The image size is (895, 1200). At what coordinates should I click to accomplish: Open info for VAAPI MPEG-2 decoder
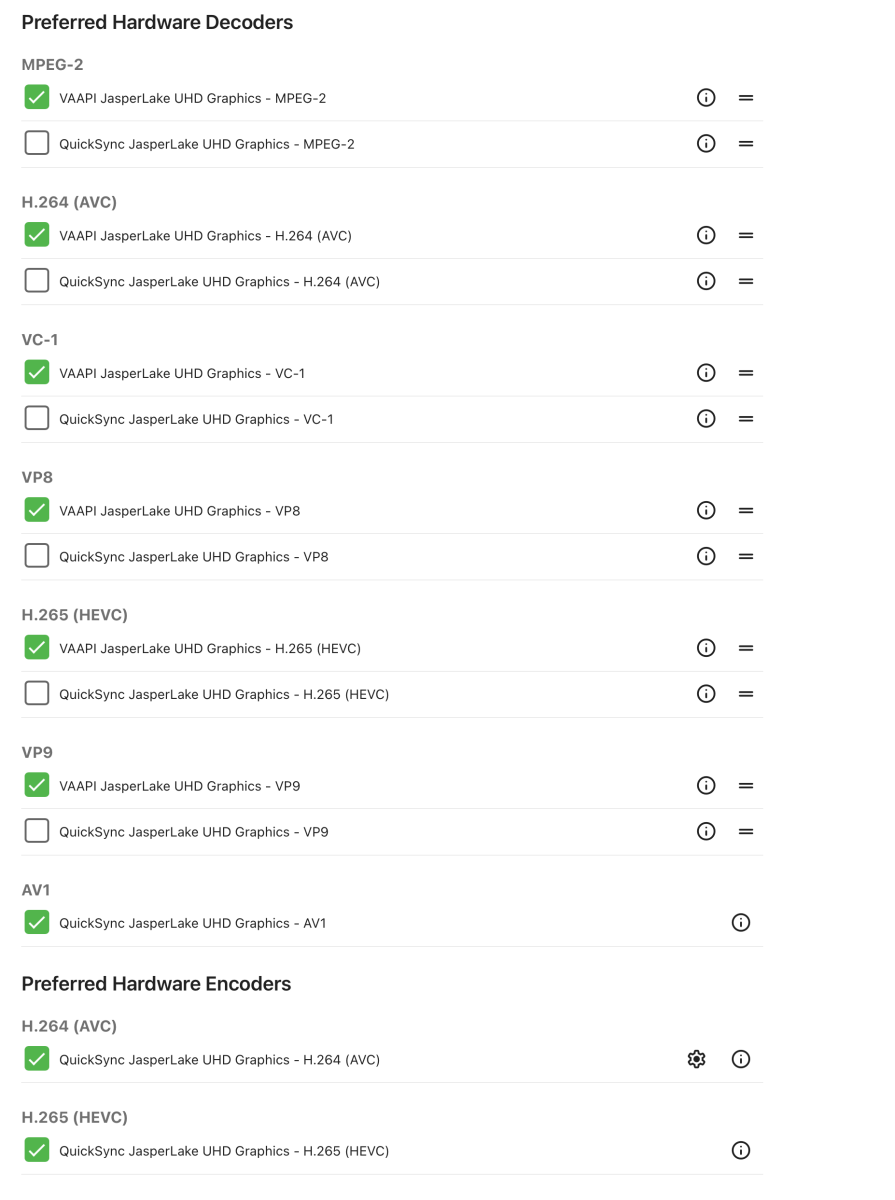tap(706, 98)
